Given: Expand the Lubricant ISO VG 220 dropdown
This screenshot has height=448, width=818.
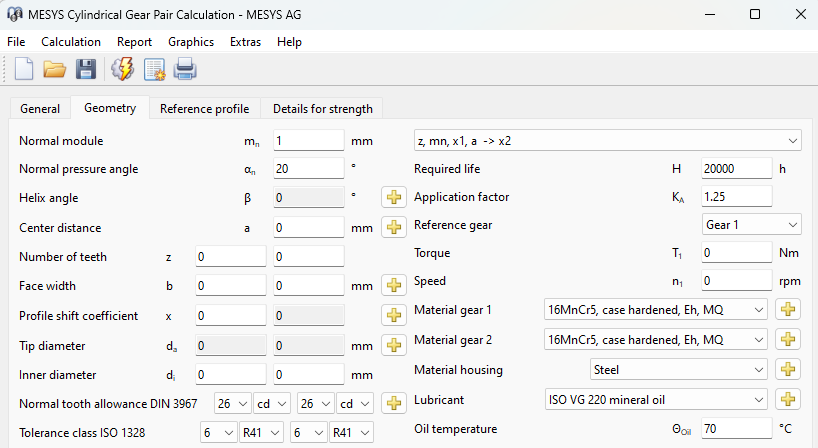Looking at the screenshot, I should (x=656, y=400).
